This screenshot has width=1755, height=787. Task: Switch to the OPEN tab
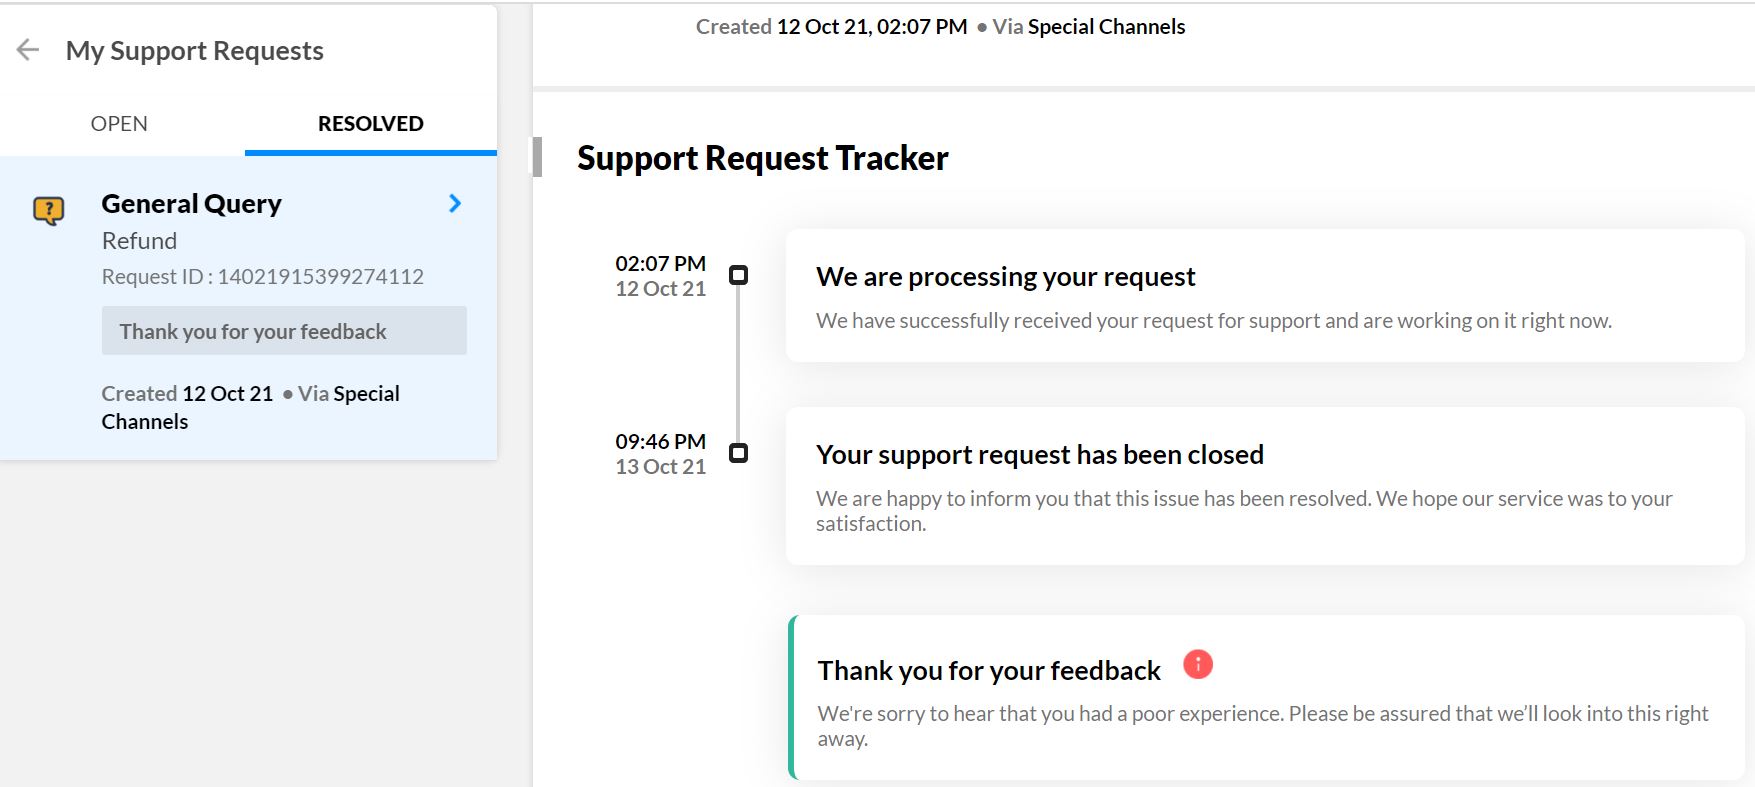click(119, 124)
